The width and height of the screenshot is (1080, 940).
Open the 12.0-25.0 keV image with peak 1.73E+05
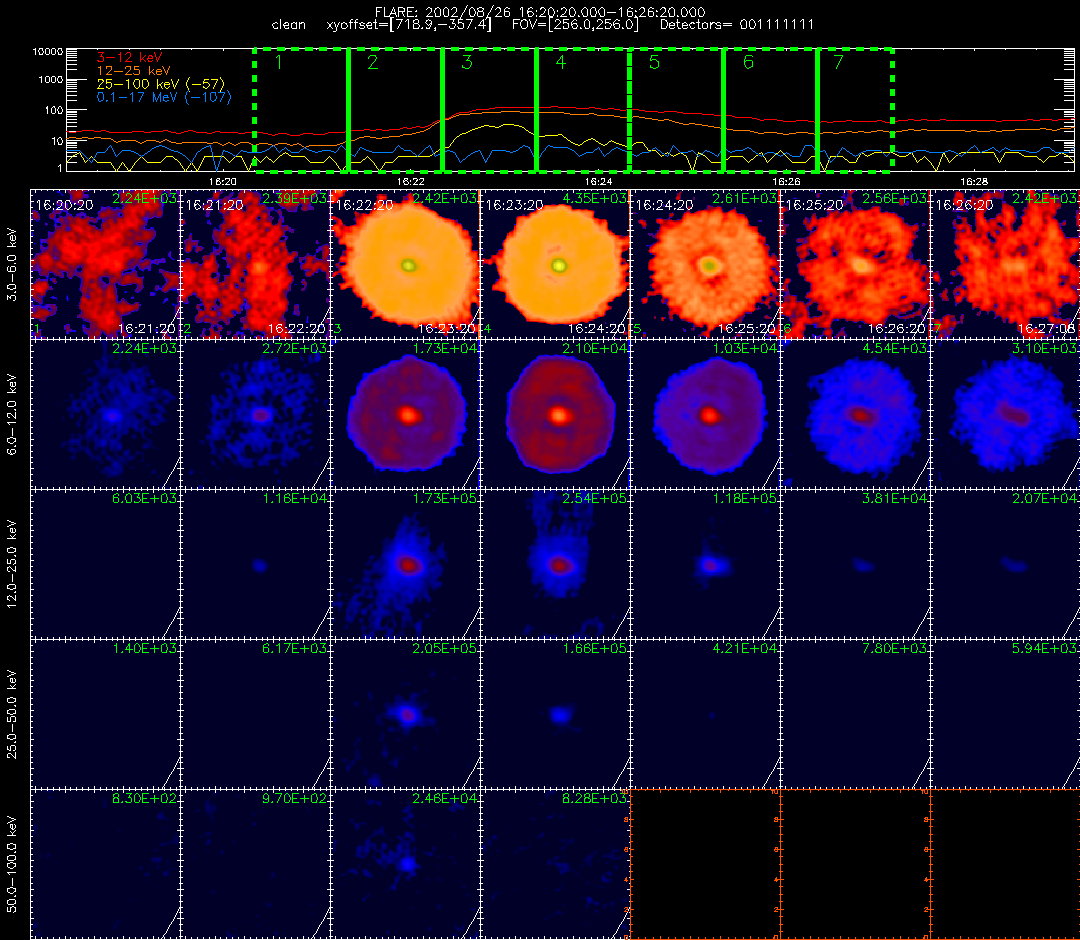406,564
